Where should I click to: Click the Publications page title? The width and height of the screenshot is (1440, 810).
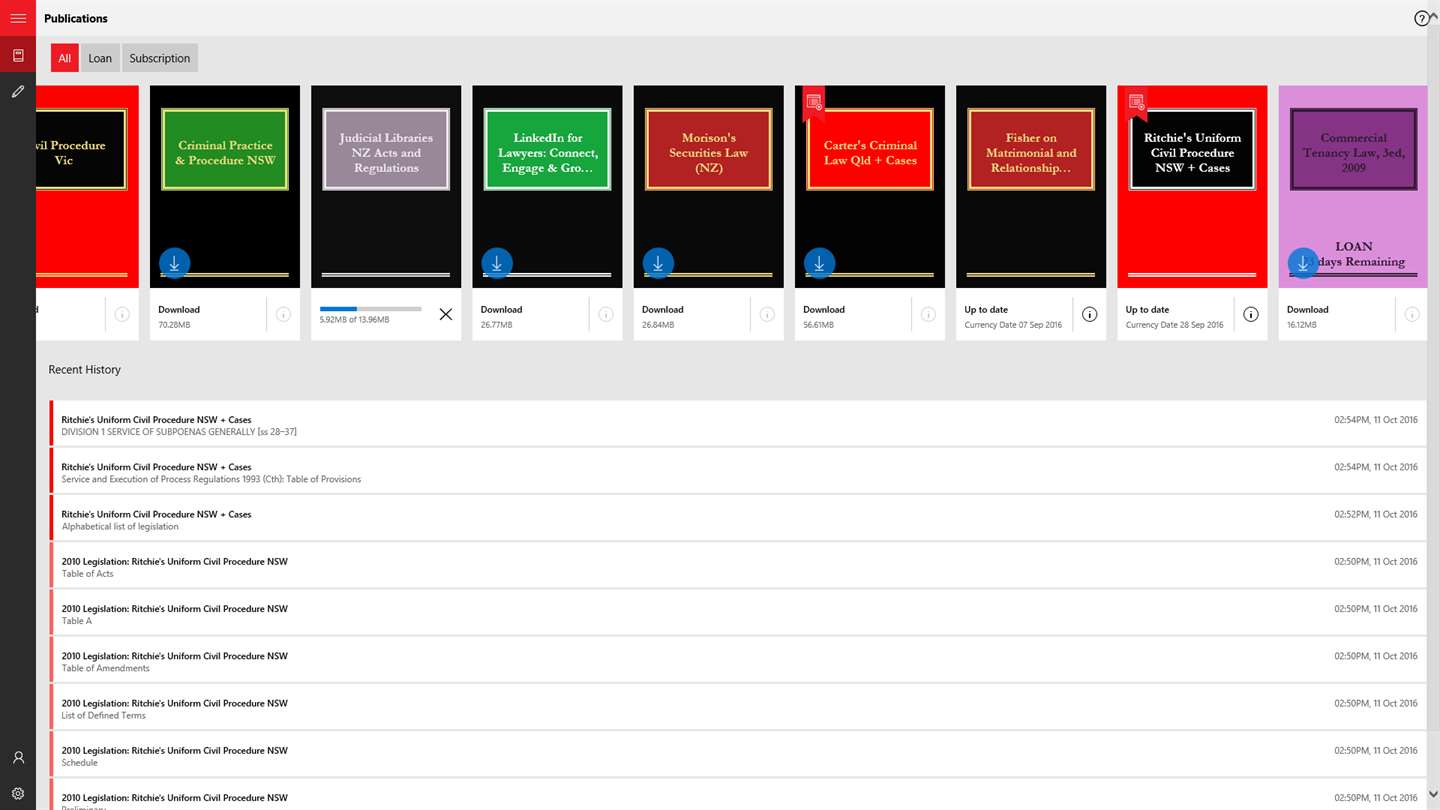point(76,18)
